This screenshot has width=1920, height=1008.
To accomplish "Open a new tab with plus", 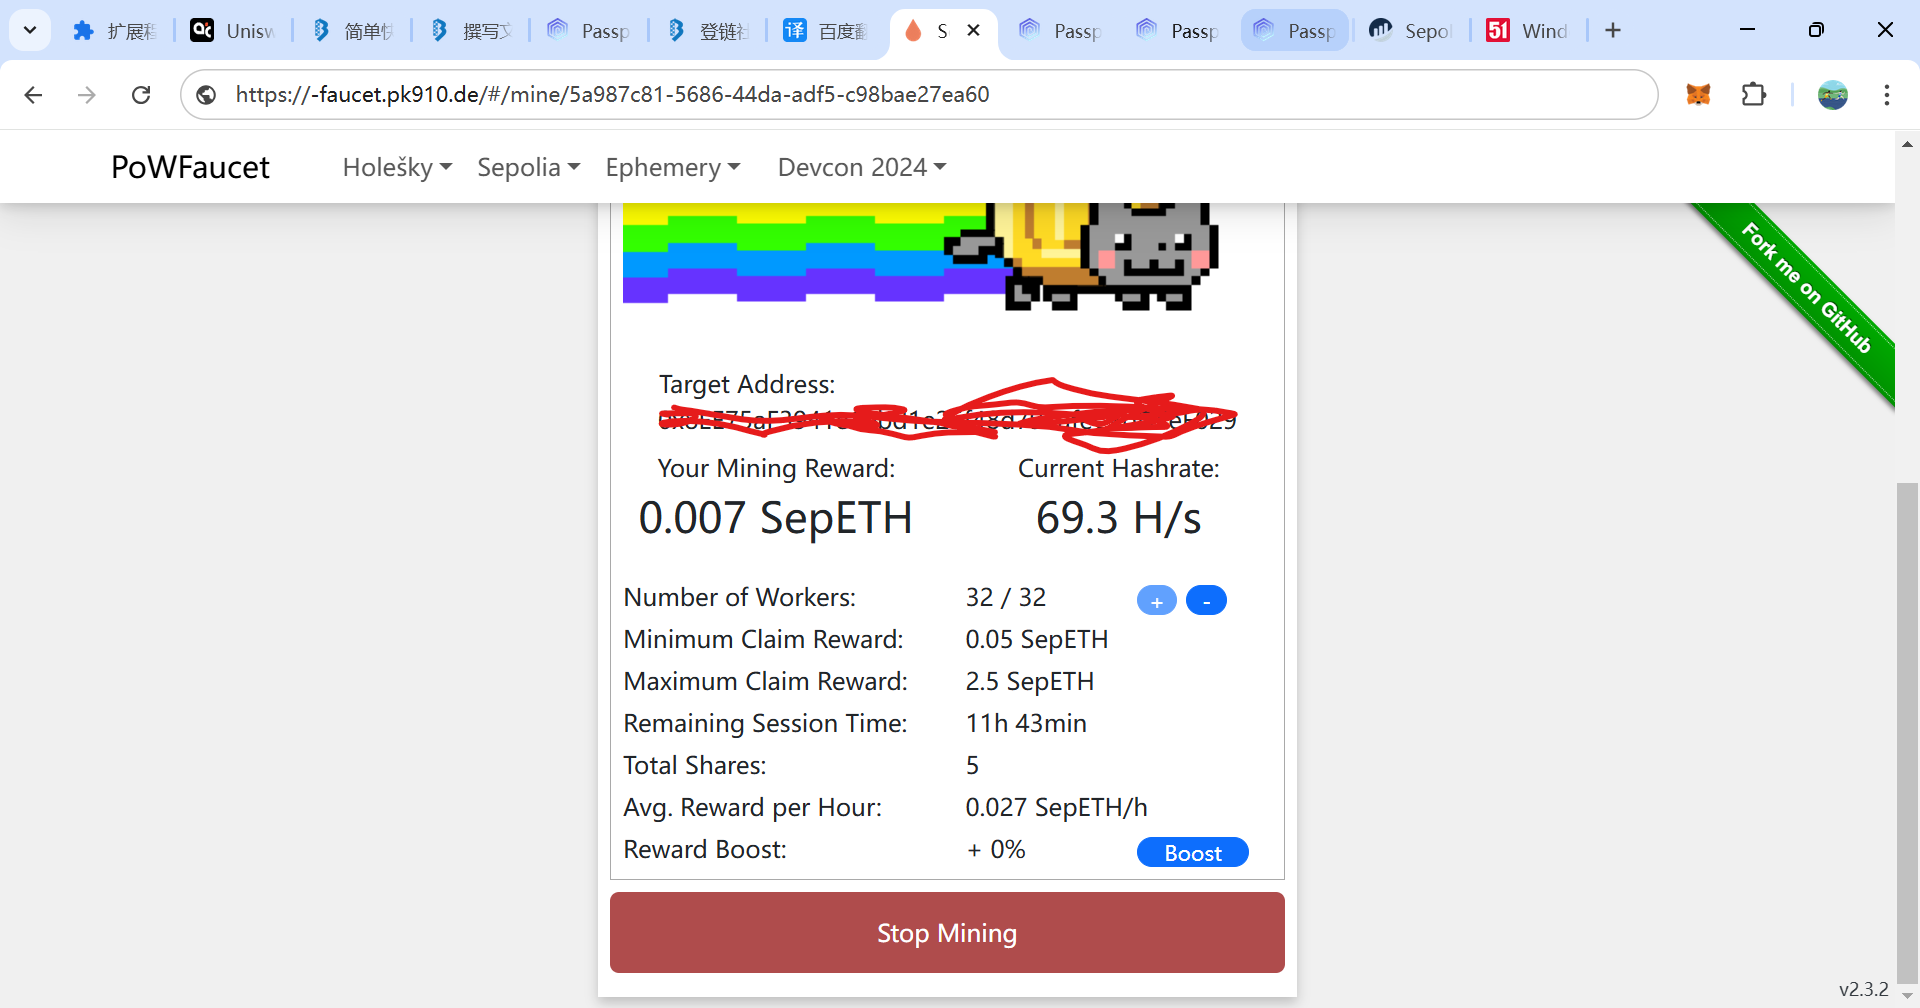I will tap(1613, 30).
